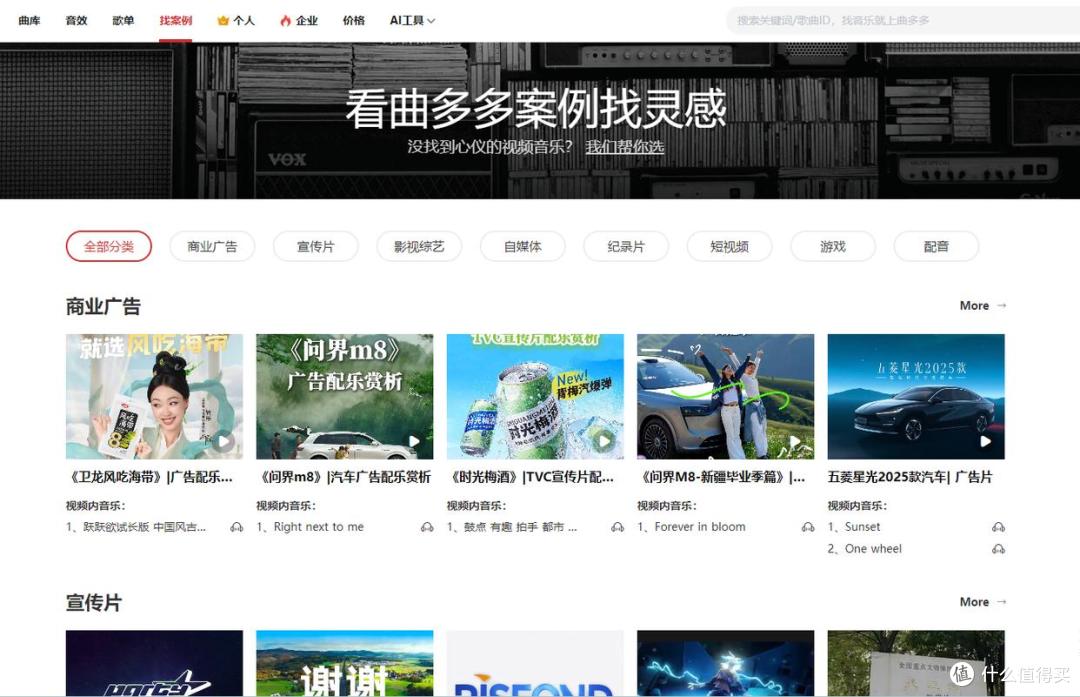
Task: Select track One wheel
Action: (x=864, y=549)
